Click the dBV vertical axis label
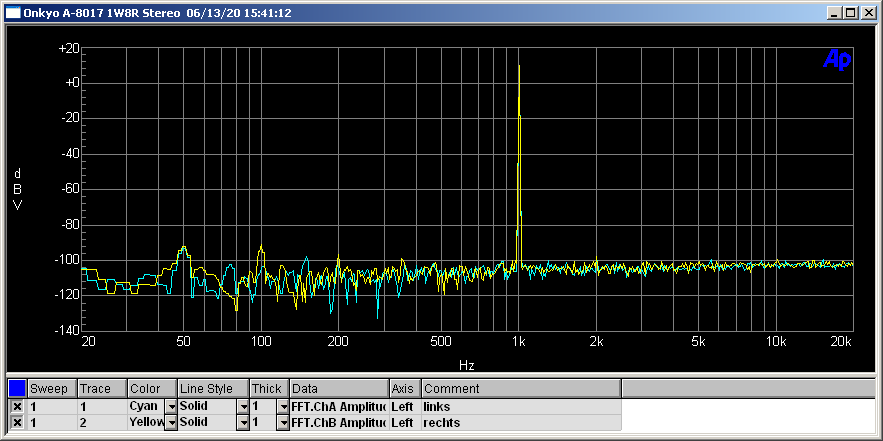Image resolution: width=883 pixels, height=441 pixels. [x=17, y=189]
